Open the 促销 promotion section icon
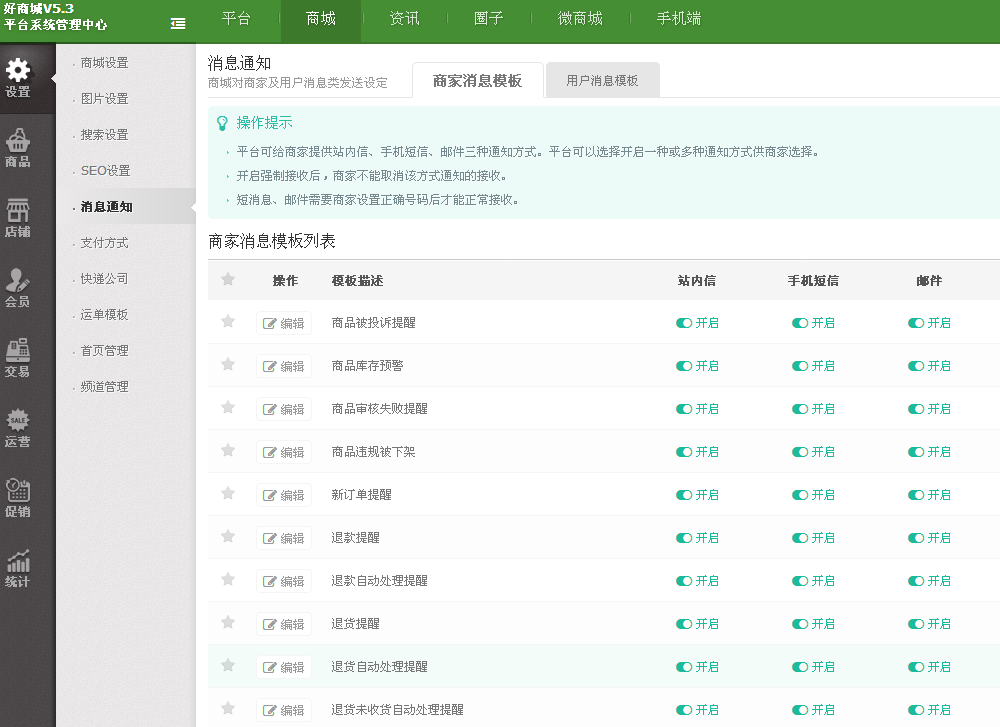The height and width of the screenshot is (727, 1000). pyautogui.click(x=18, y=499)
